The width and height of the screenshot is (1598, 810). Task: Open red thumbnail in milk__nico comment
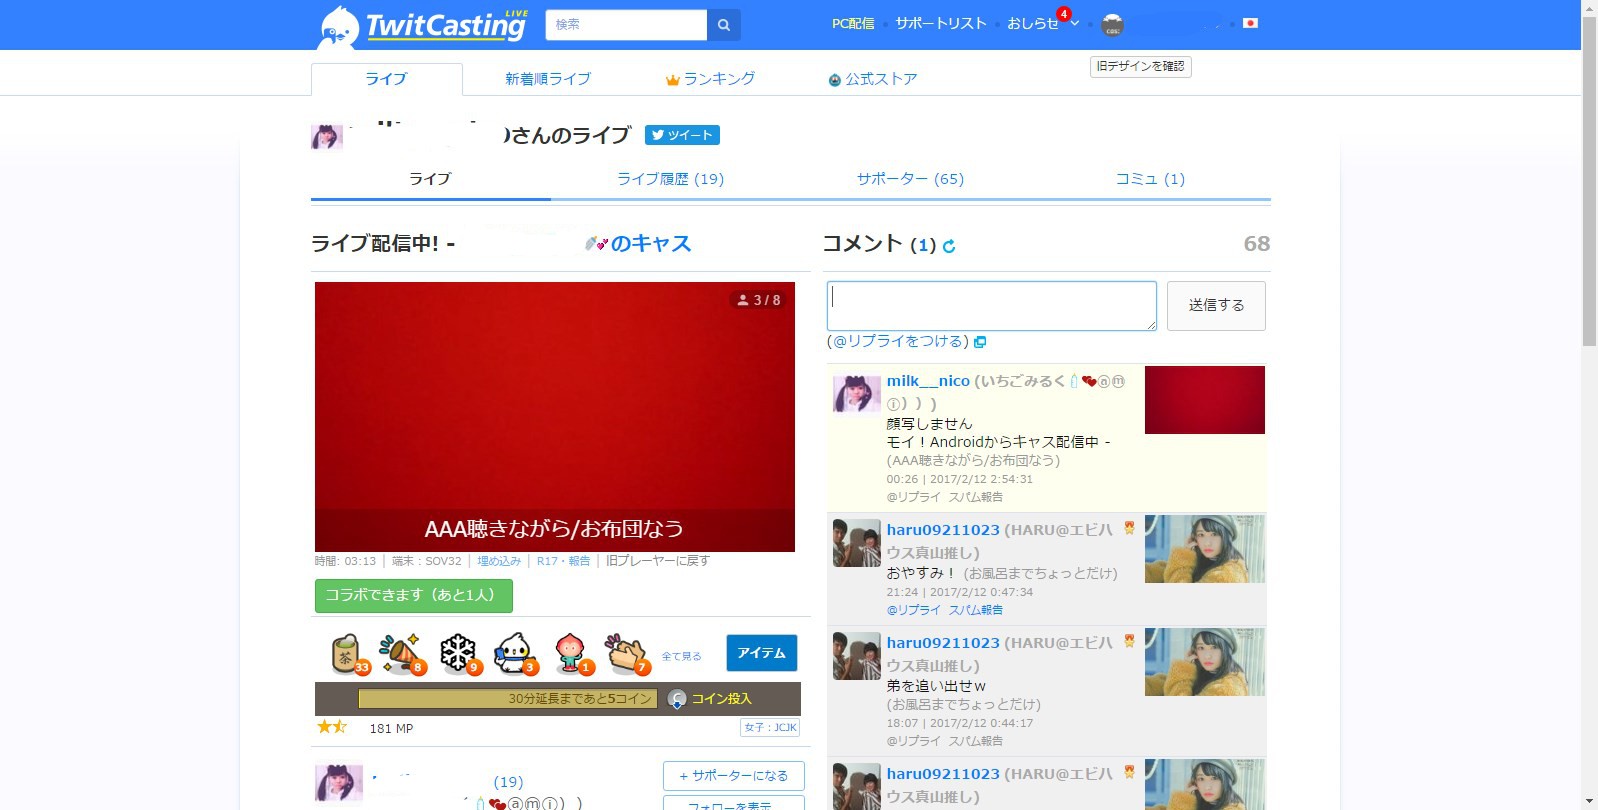(x=1205, y=400)
